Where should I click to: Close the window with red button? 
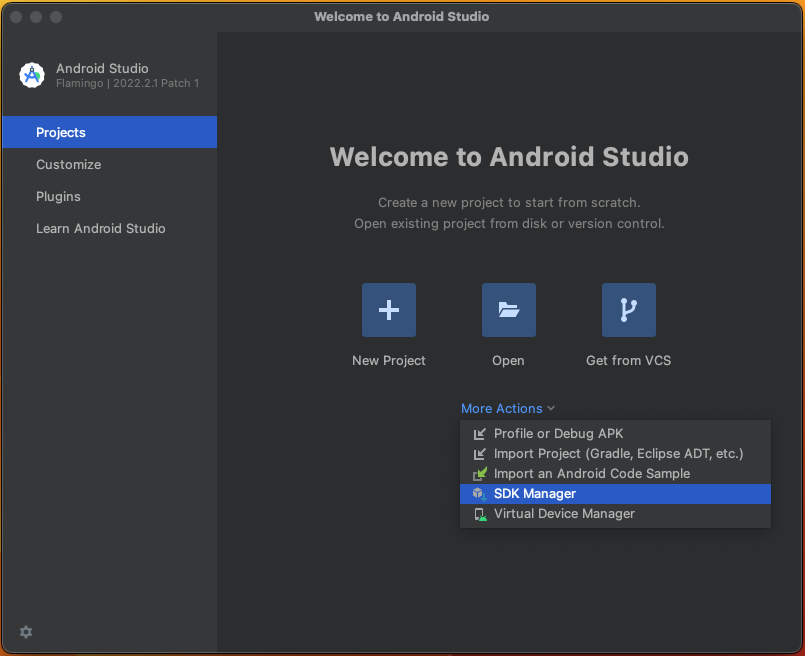(16, 17)
